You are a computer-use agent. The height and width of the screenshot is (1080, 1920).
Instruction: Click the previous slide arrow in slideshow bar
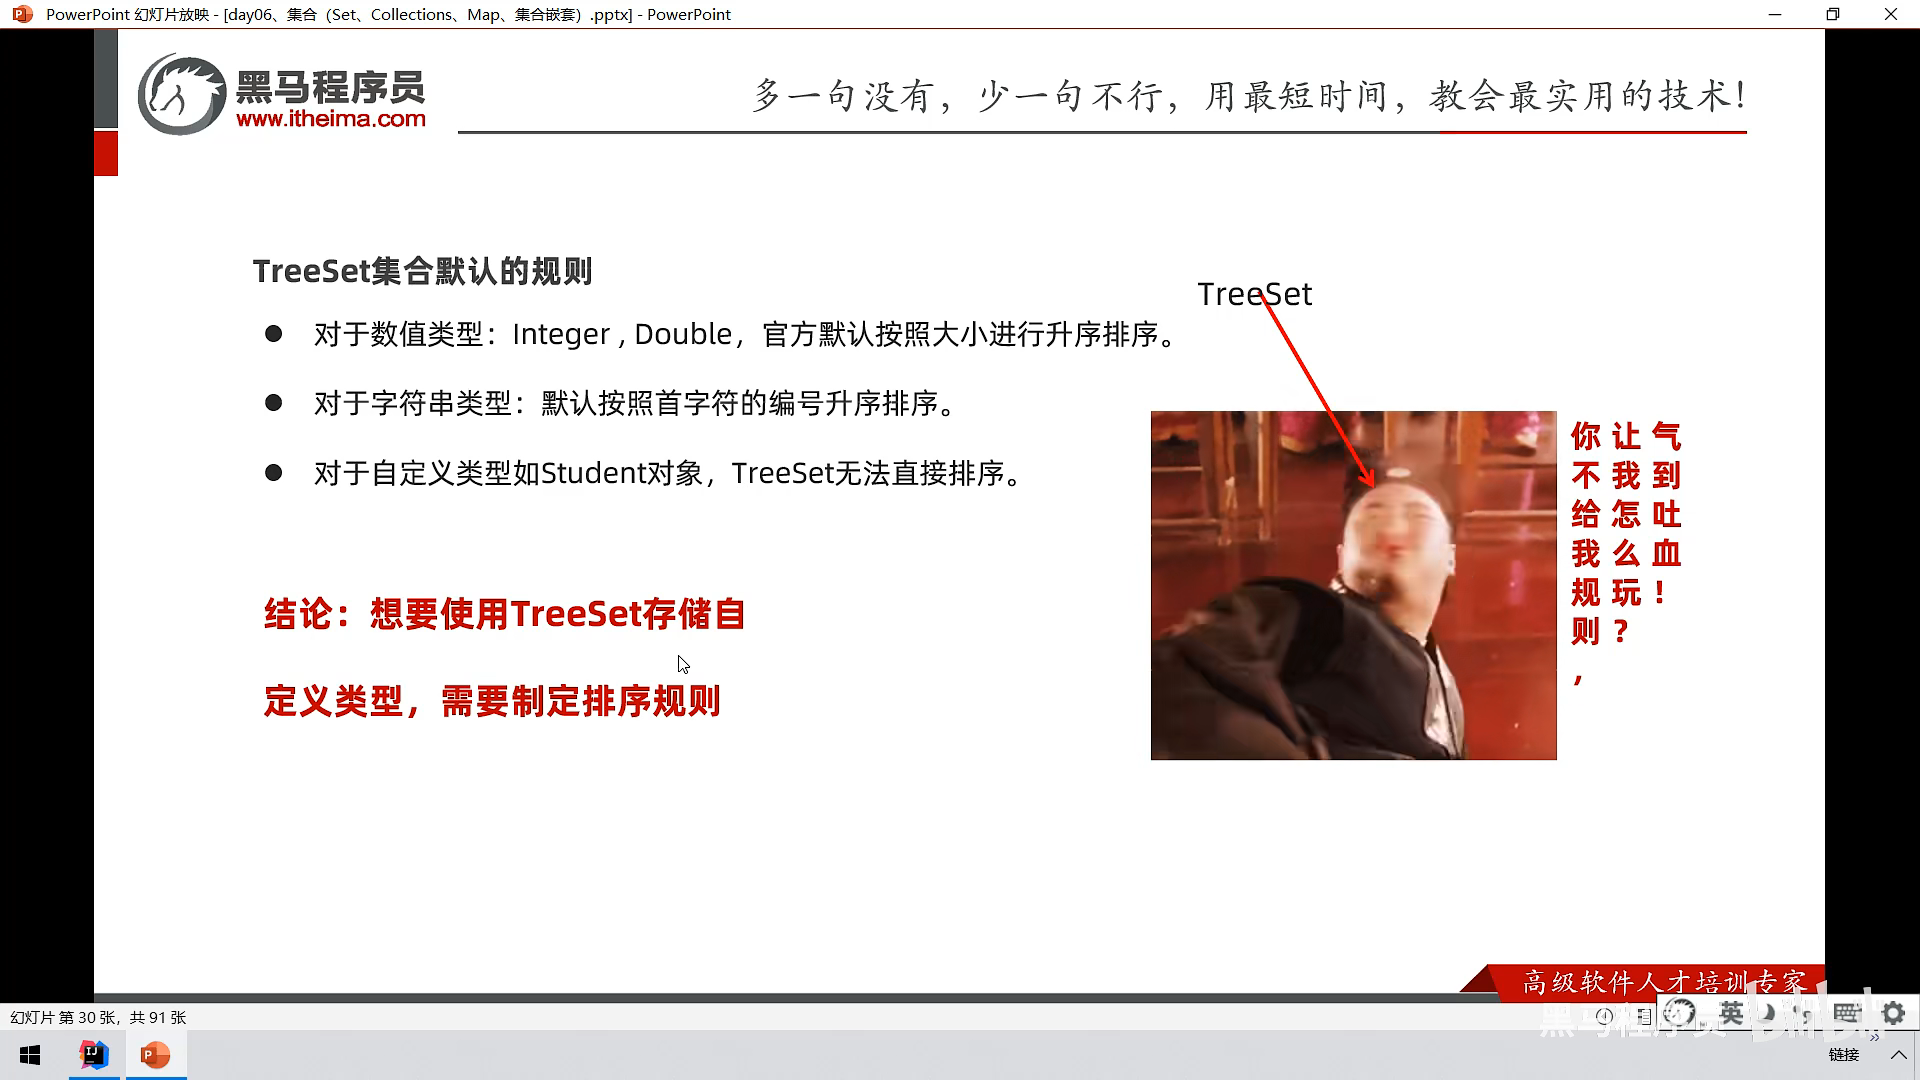pyautogui.click(x=1604, y=1016)
